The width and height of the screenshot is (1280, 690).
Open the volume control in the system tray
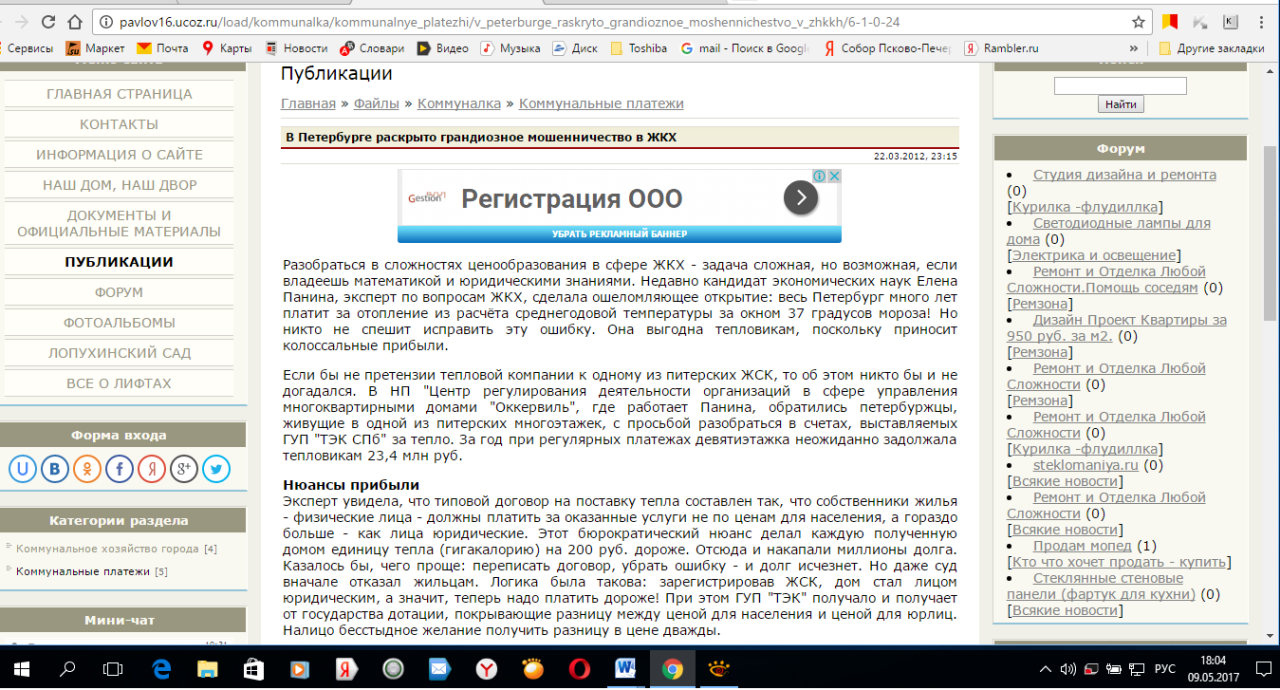pos(1067,668)
